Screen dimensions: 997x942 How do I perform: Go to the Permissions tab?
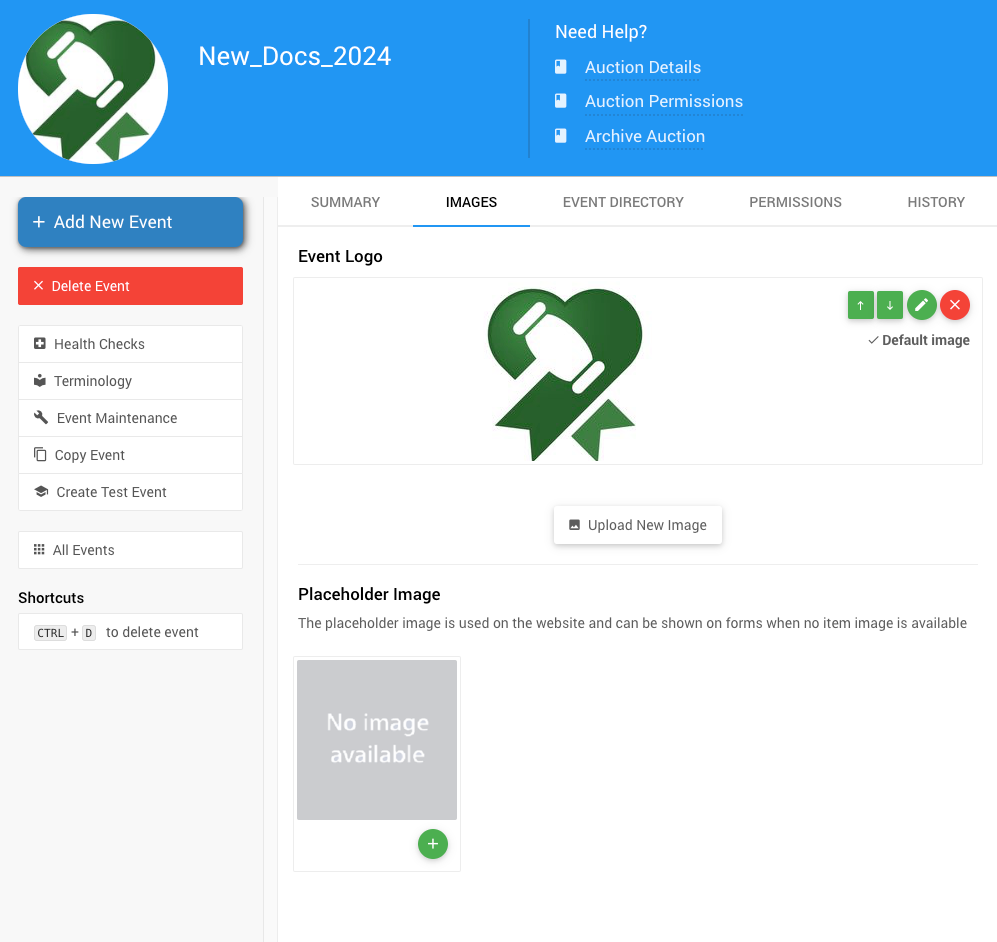pyautogui.click(x=795, y=202)
